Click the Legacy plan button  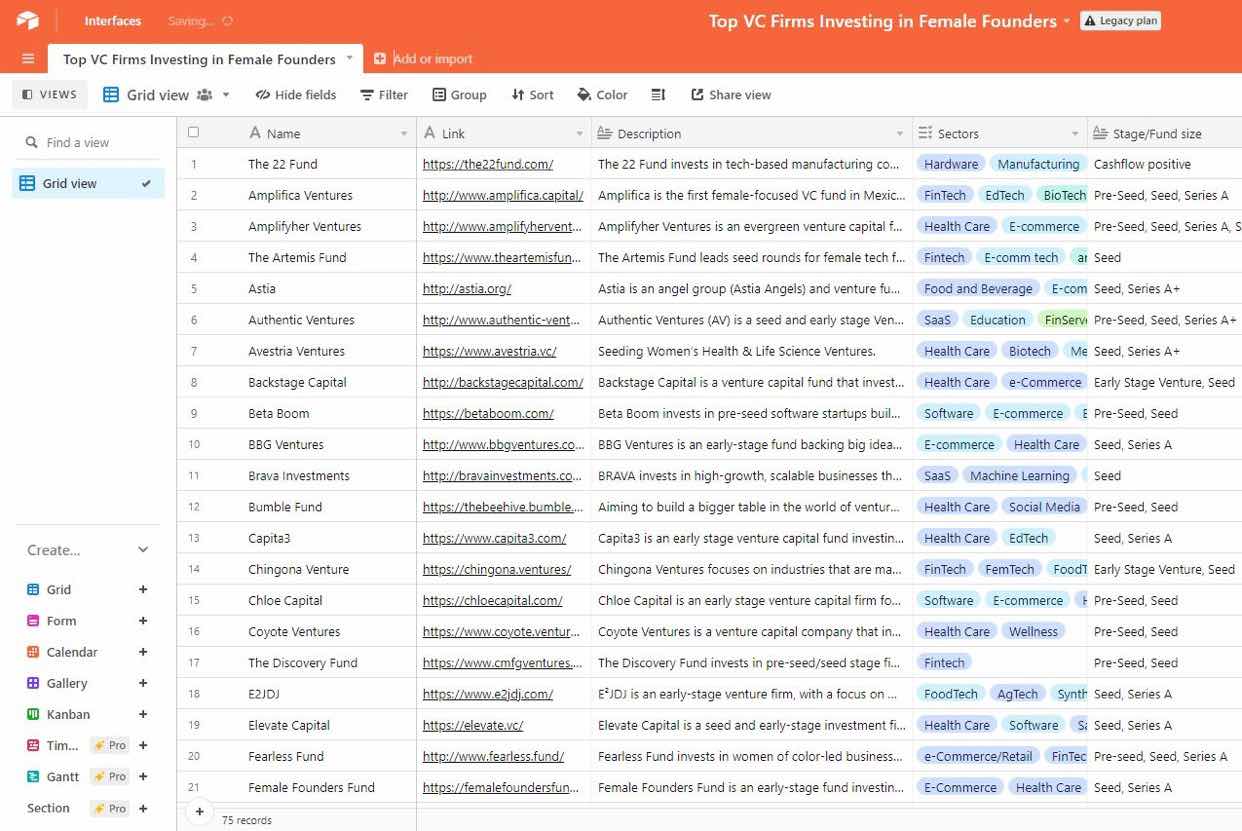coord(1120,21)
